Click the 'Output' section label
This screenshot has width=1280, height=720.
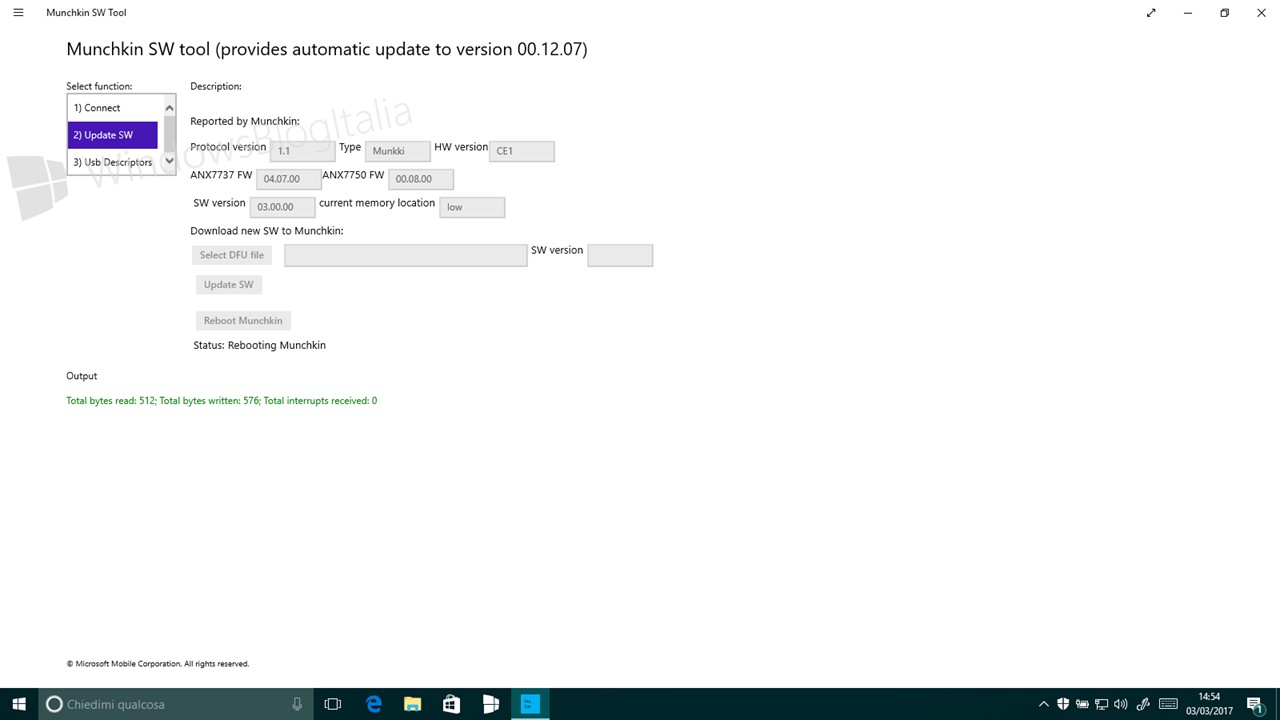[x=82, y=376]
